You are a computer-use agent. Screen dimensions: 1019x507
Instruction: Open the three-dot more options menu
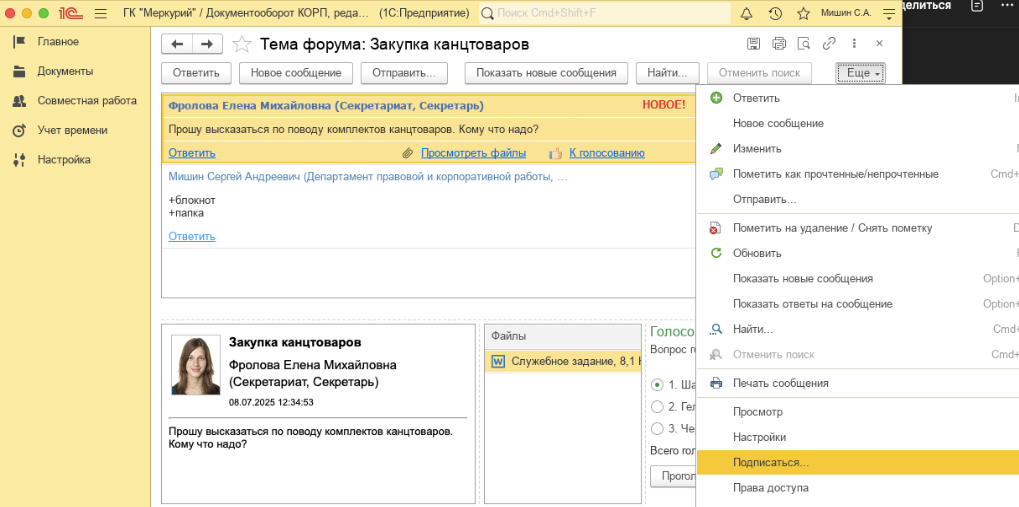point(853,44)
